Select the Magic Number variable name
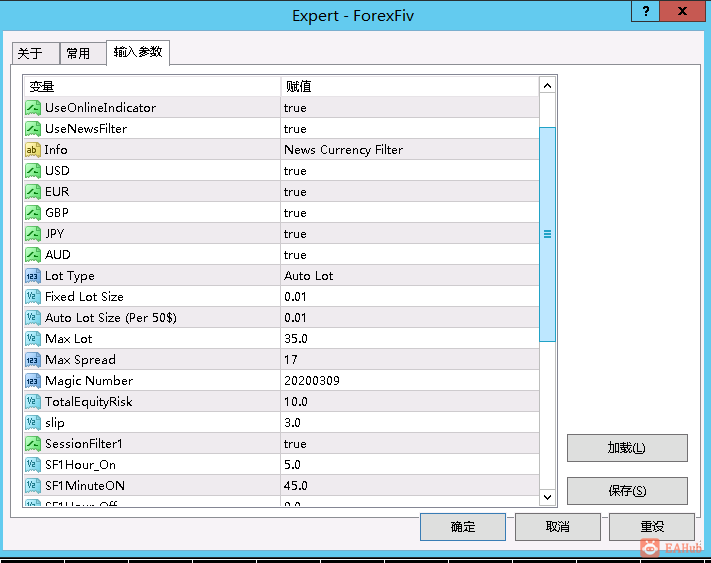This screenshot has height=563, width=711. click(x=89, y=381)
